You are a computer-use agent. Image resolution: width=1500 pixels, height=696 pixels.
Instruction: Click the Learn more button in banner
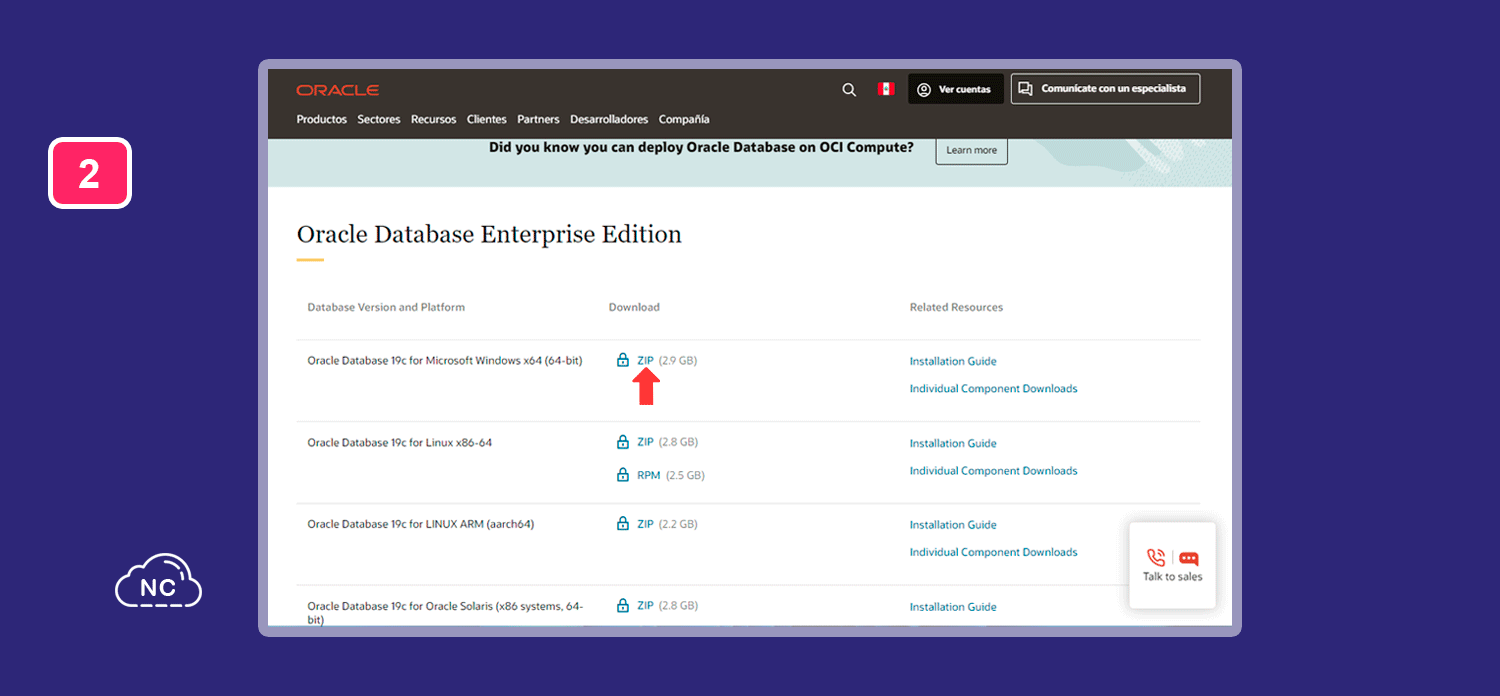point(971,150)
